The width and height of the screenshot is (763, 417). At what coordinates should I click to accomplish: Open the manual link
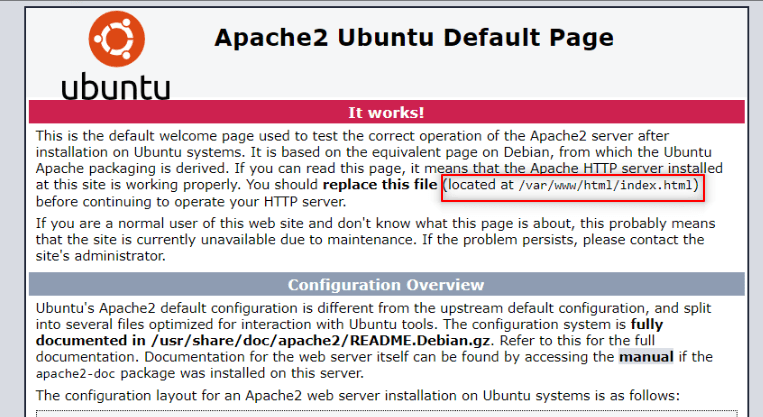coord(646,357)
